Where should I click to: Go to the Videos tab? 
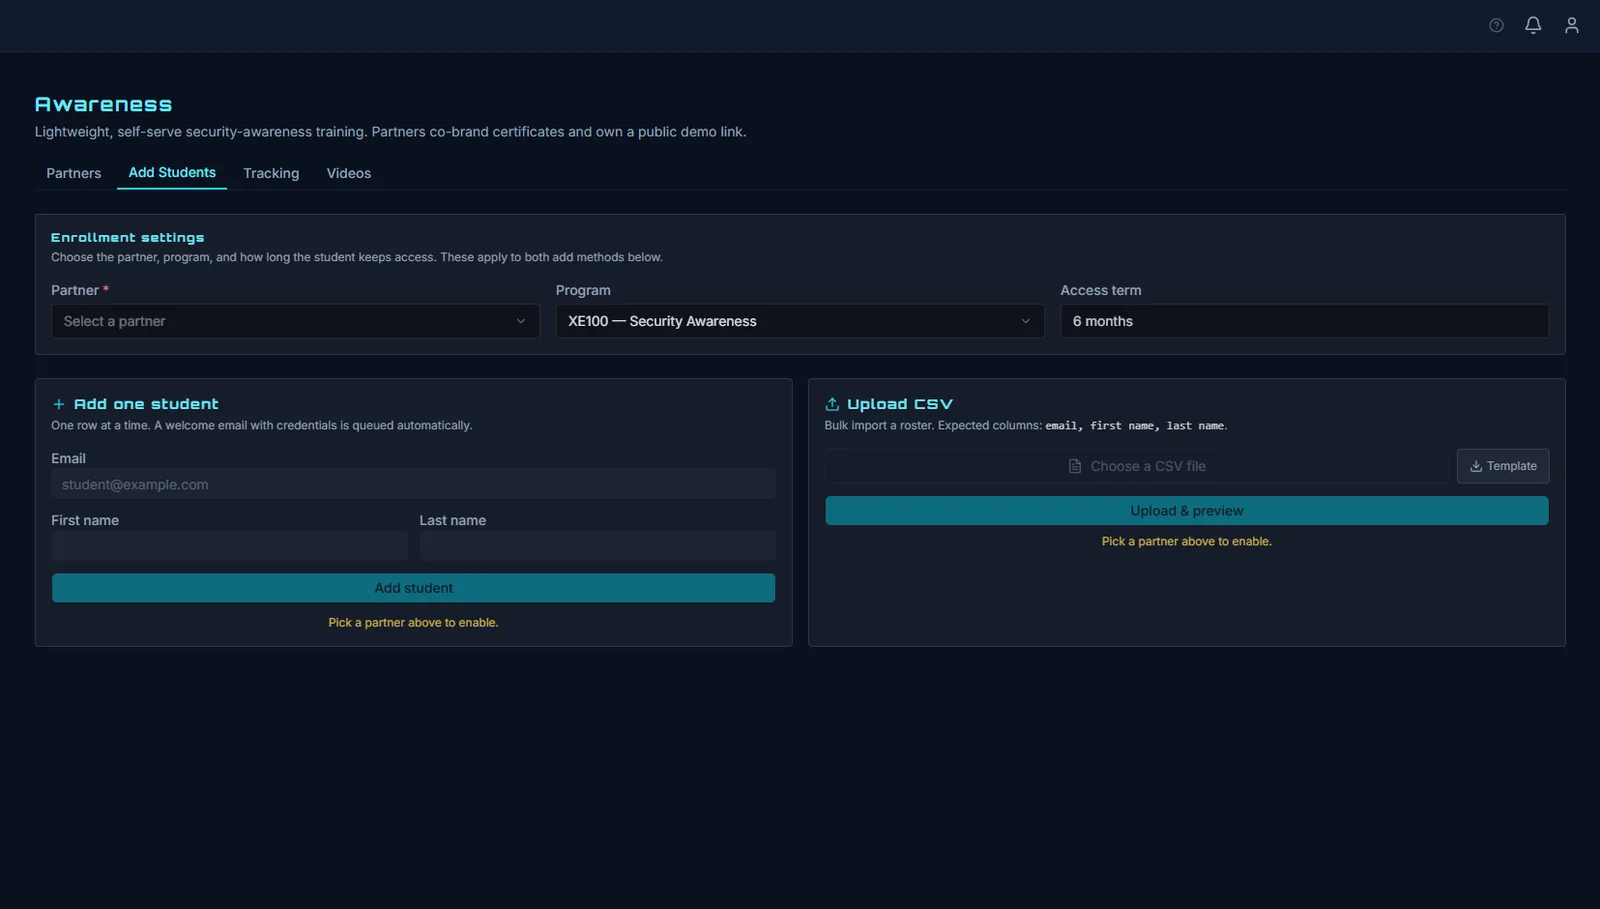tap(349, 173)
